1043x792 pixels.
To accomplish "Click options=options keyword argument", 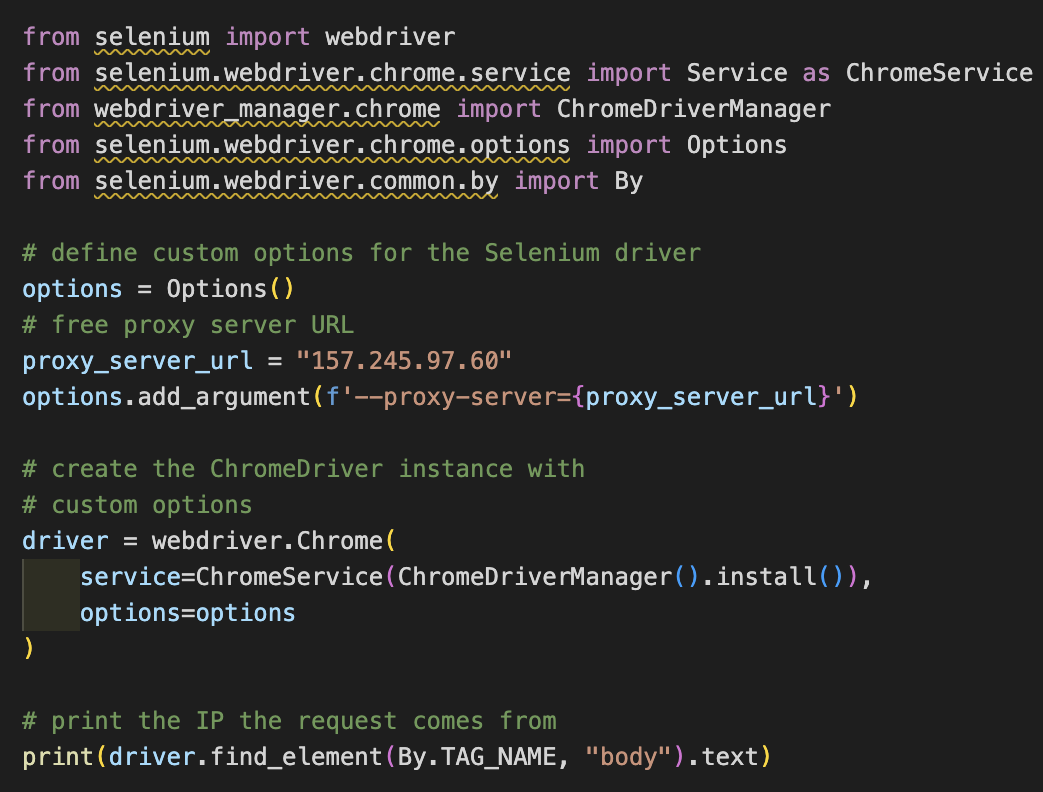I will tap(188, 613).
